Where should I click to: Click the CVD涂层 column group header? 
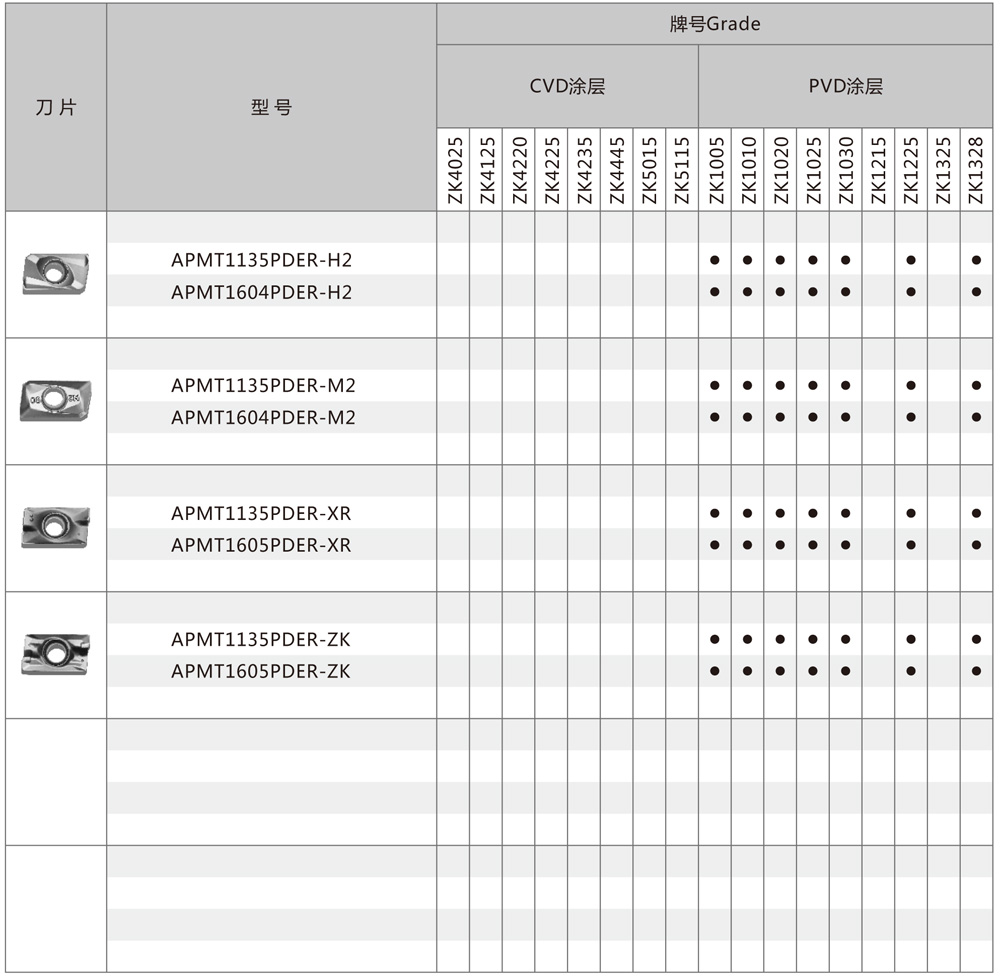tap(567, 86)
